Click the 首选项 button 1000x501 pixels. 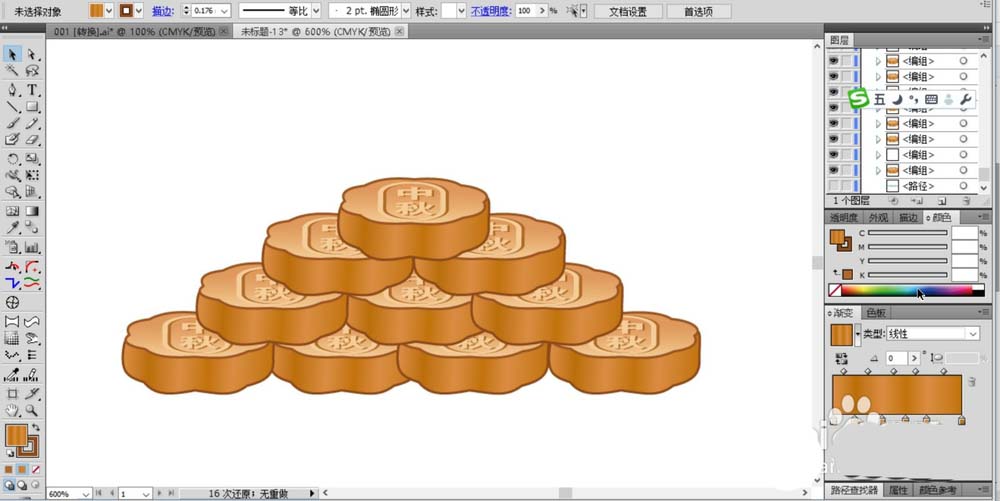pos(698,11)
